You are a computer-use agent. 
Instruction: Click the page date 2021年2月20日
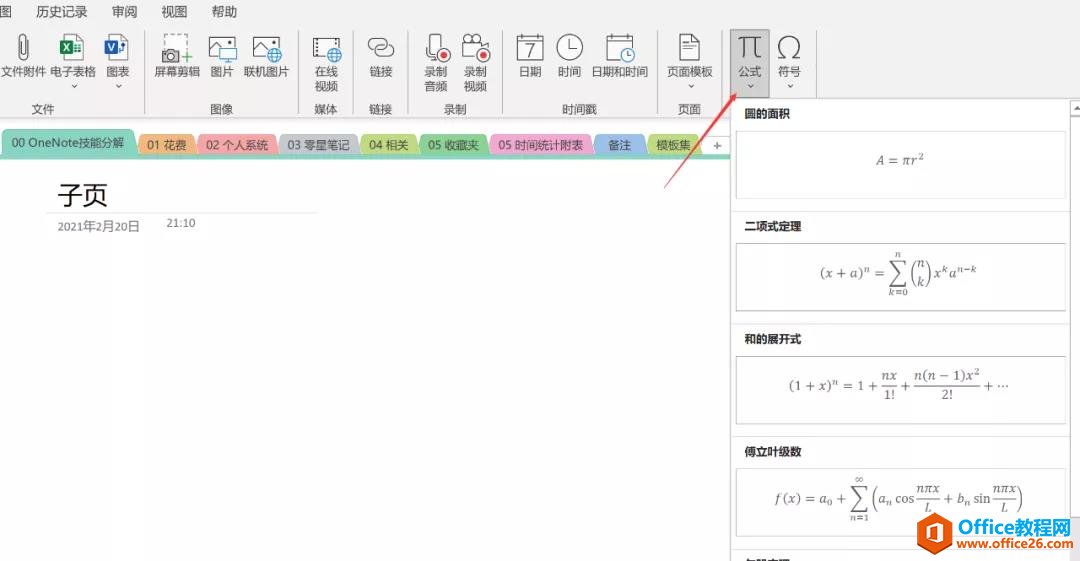pyautogui.click(x=98, y=226)
